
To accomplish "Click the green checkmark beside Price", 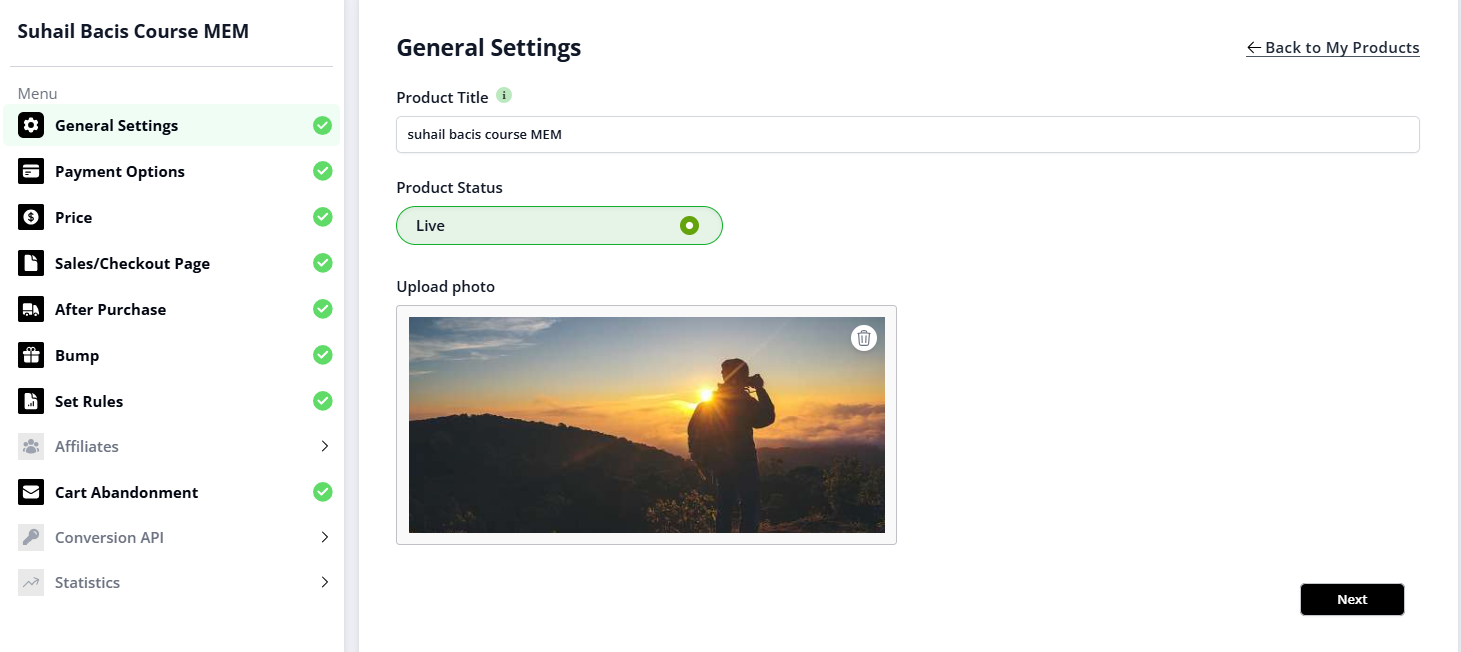I will coord(322,217).
